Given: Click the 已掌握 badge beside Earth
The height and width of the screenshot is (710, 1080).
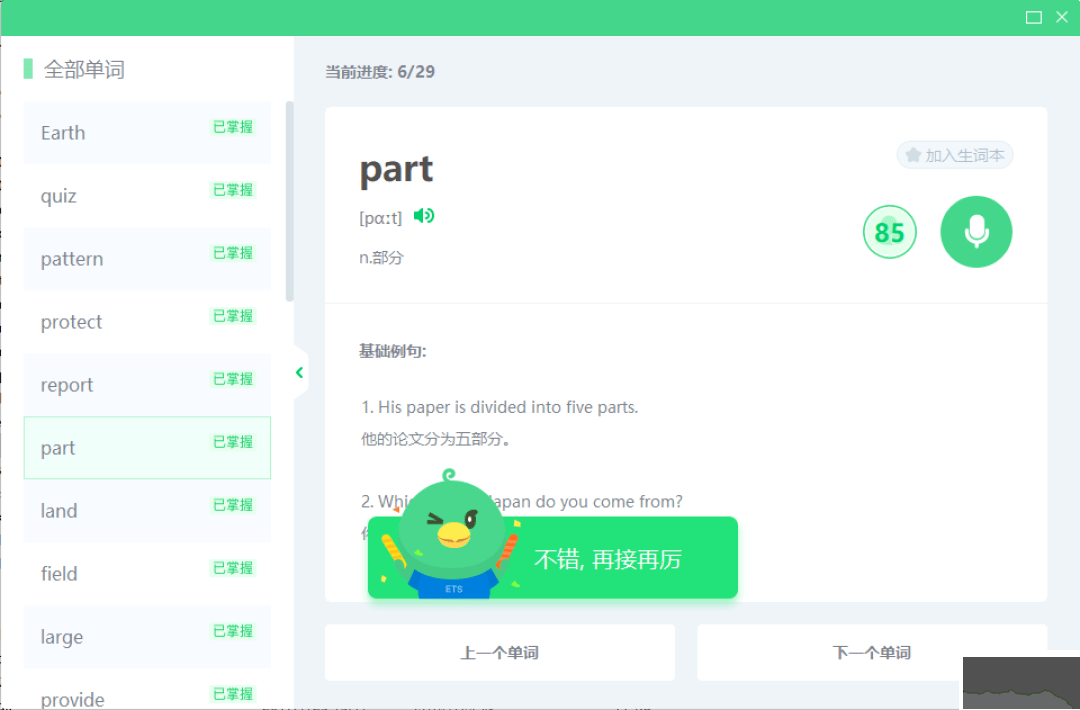Looking at the screenshot, I should pyautogui.click(x=233, y=128).
